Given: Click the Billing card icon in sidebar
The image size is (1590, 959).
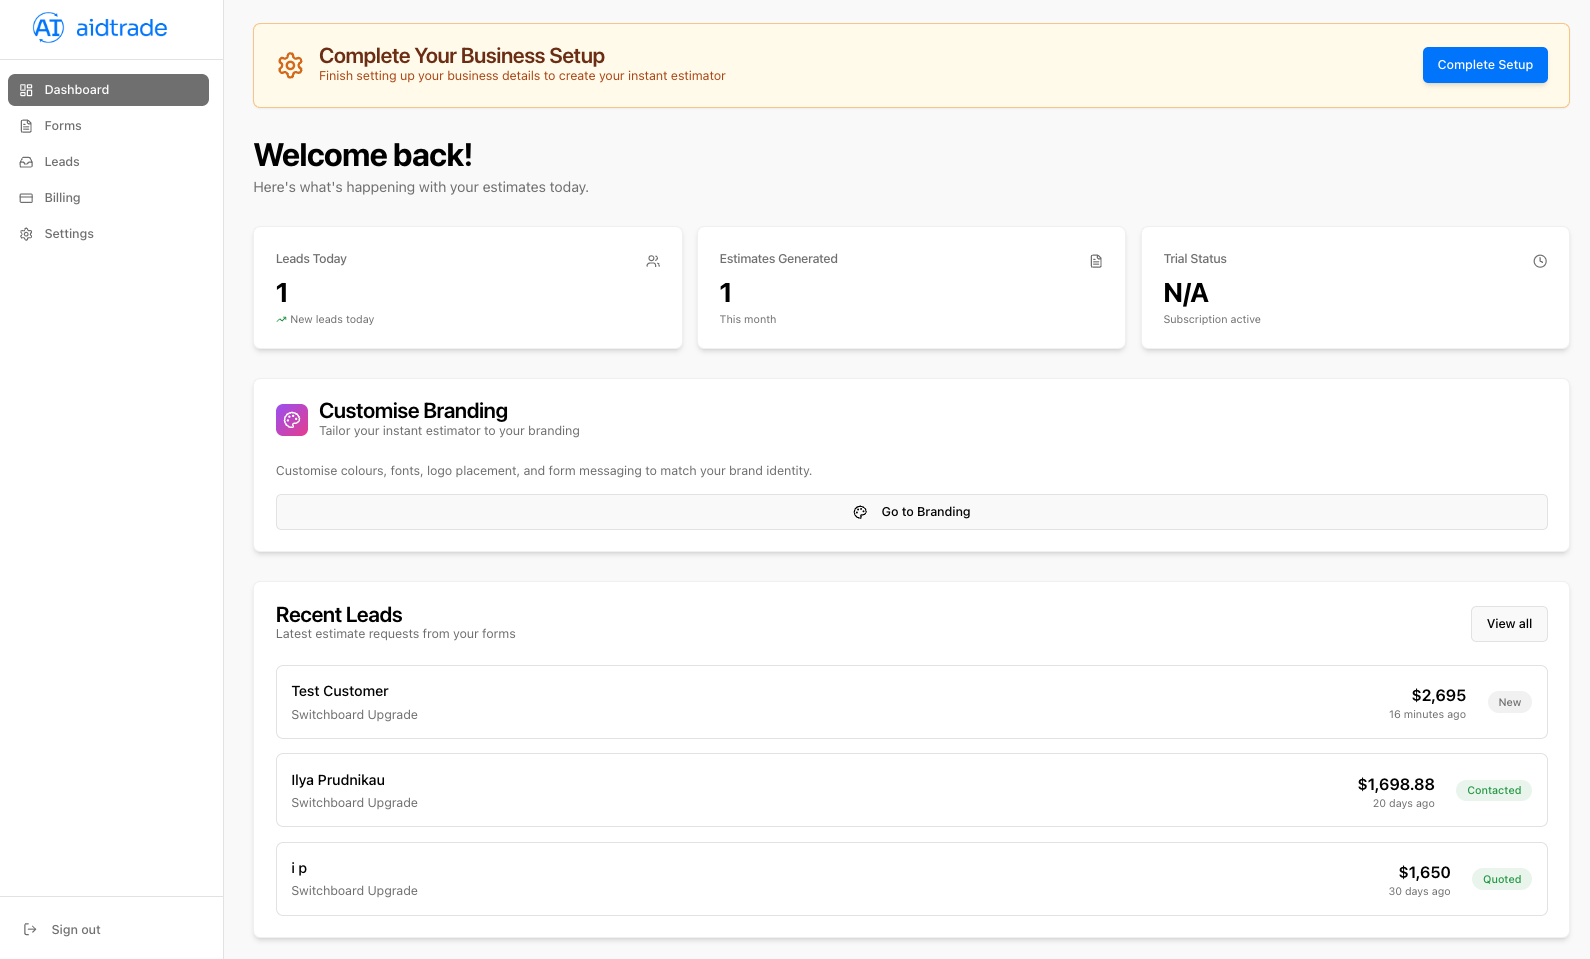Looking at the screenshot, I should (27, 198).
